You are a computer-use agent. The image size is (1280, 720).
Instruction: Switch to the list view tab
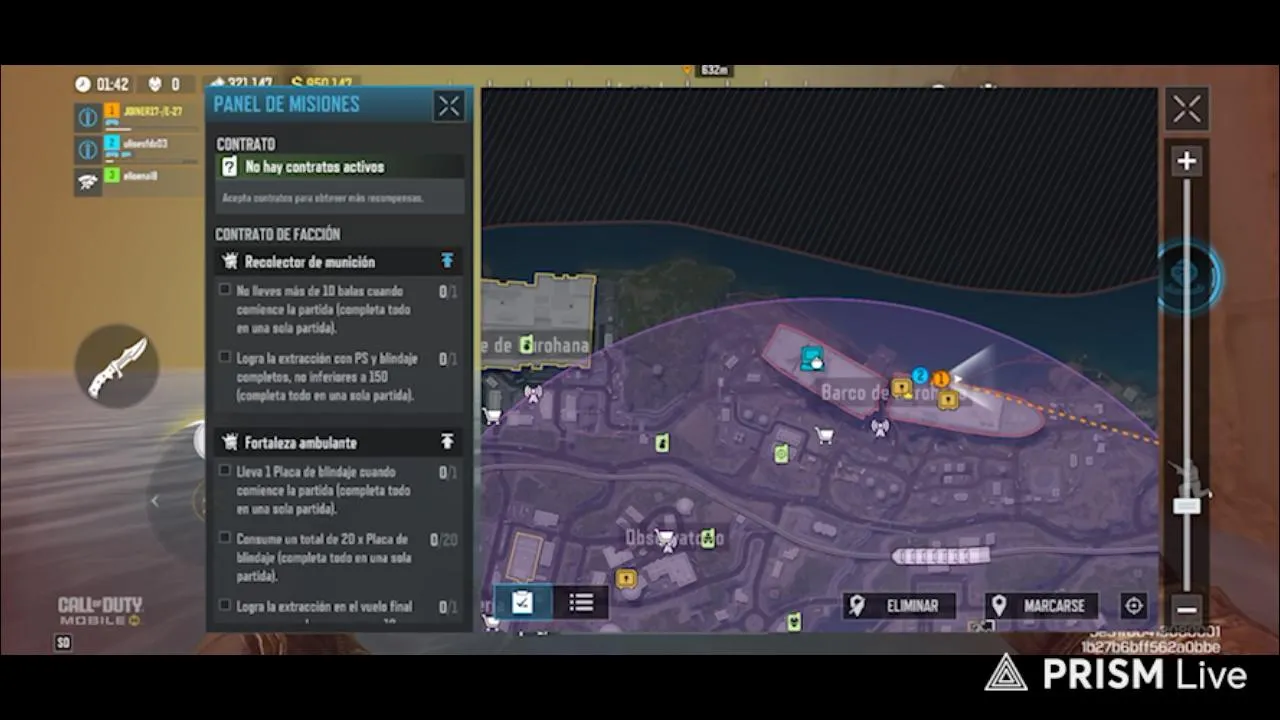pyautogui.click(x=581, y=602)
